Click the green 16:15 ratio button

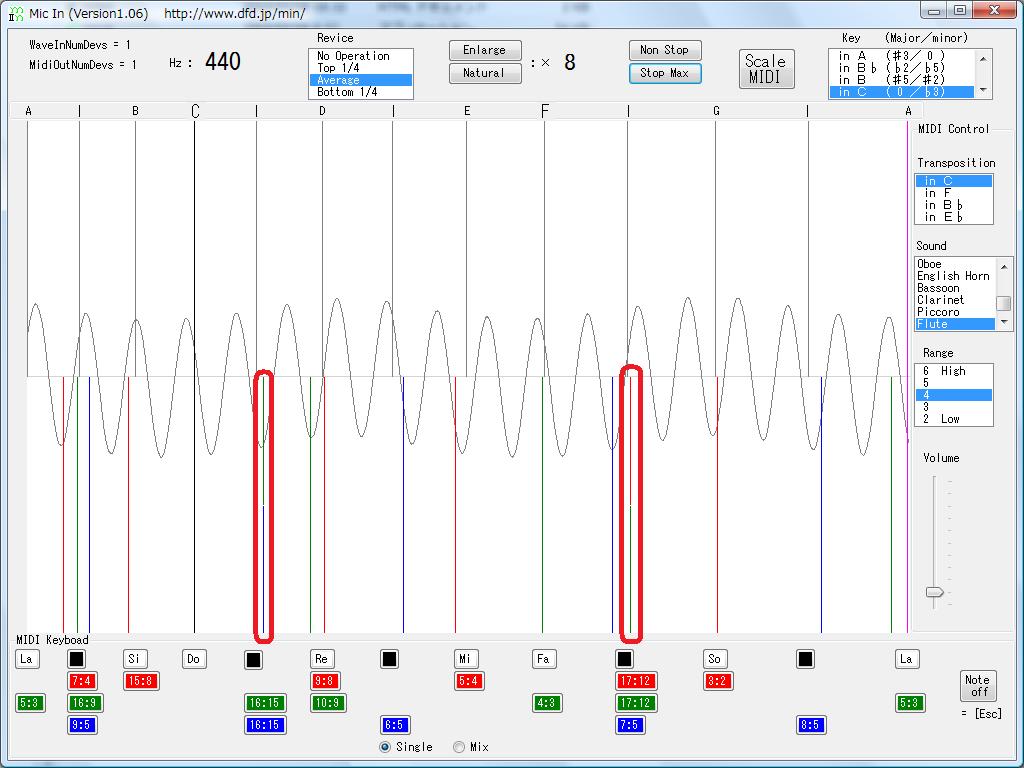tap(264, 703)
